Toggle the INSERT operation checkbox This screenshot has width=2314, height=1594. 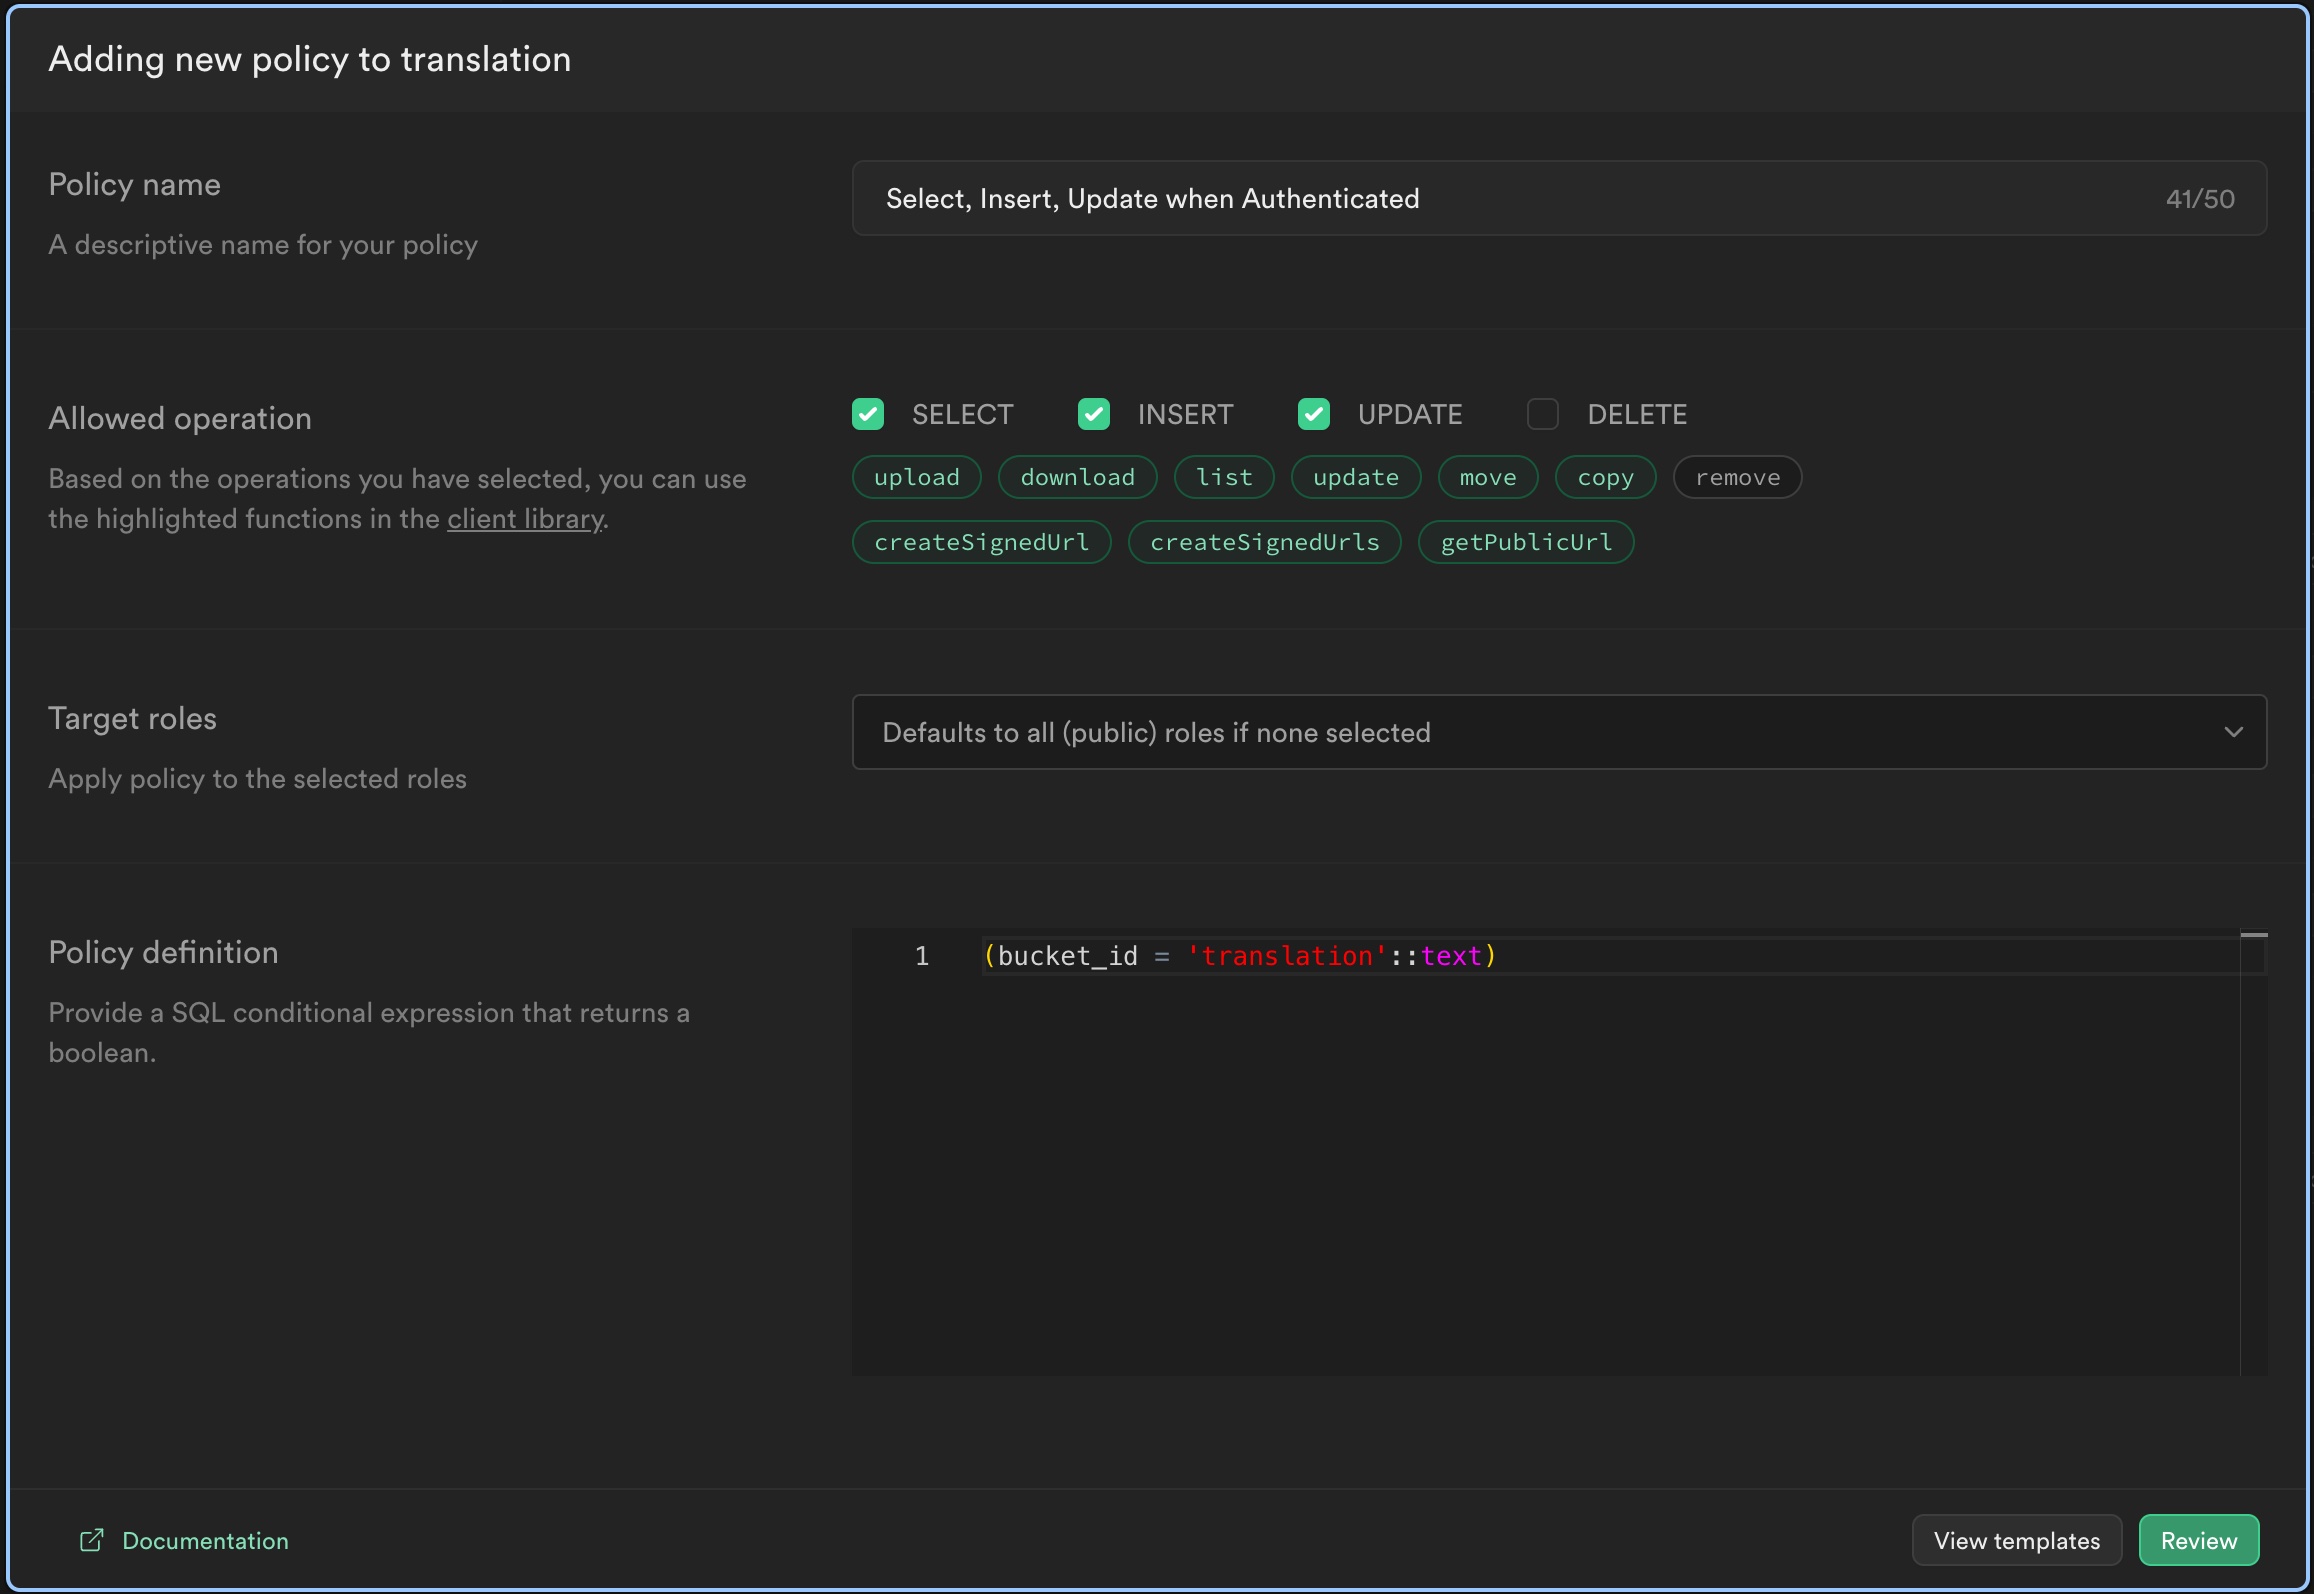(1094, 413)
